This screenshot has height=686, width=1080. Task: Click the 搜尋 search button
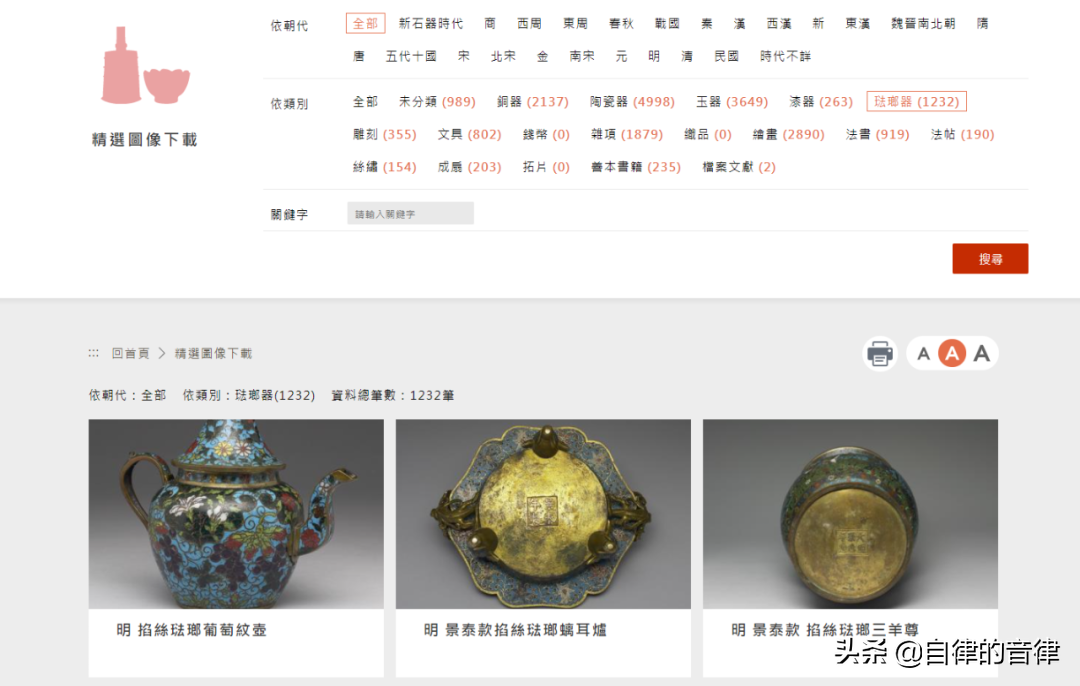click(x=990, y=258)
